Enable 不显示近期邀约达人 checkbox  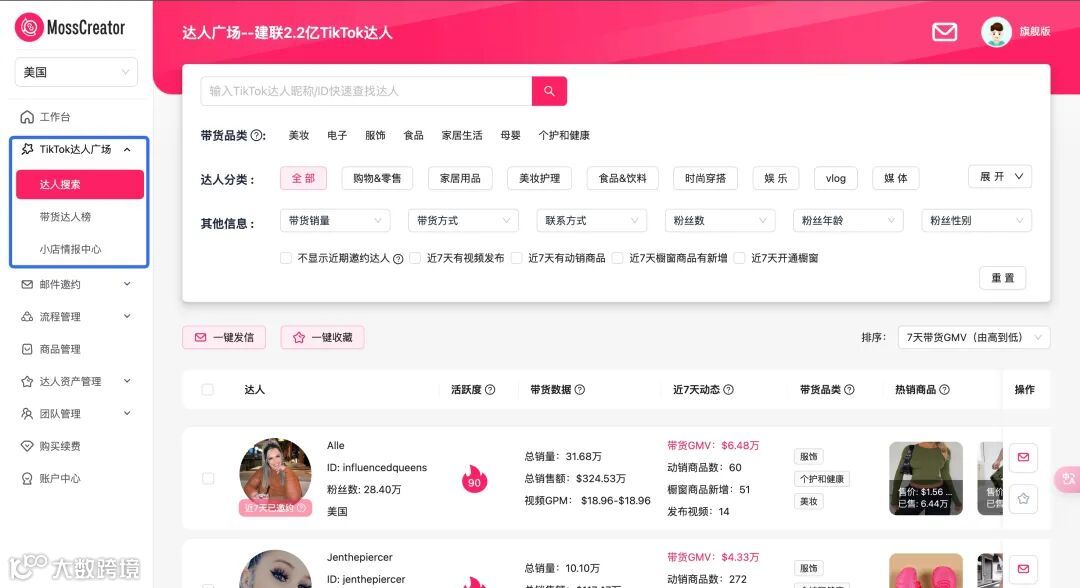[286, 258]
